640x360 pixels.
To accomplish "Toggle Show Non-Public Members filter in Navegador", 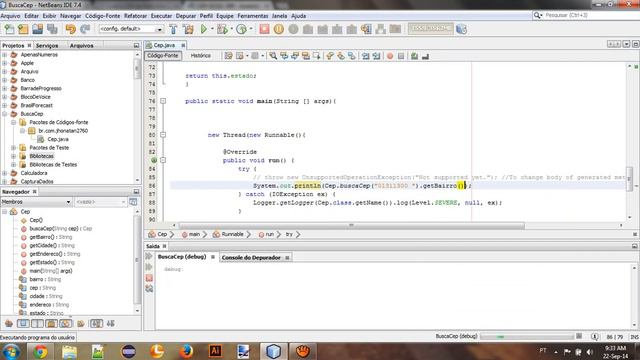I will 51,324.
